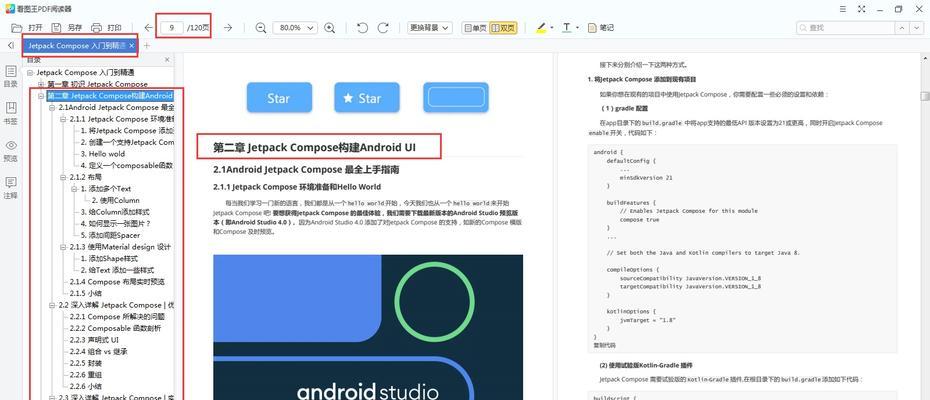The height and width of the screenshot is (400, 930).
Task: Close the Jetpack Compose document tab
Action: 131,45
